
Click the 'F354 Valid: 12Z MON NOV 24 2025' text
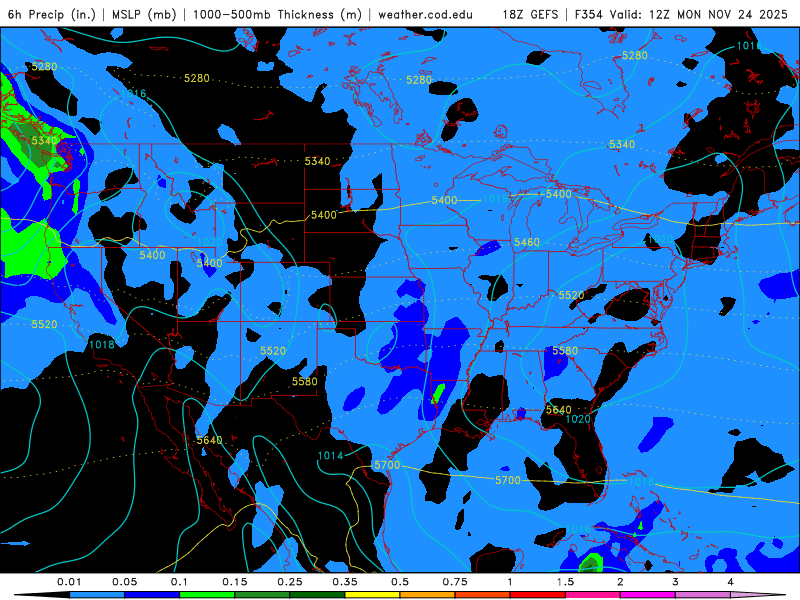pyautogui.click(x=681, y=14)
